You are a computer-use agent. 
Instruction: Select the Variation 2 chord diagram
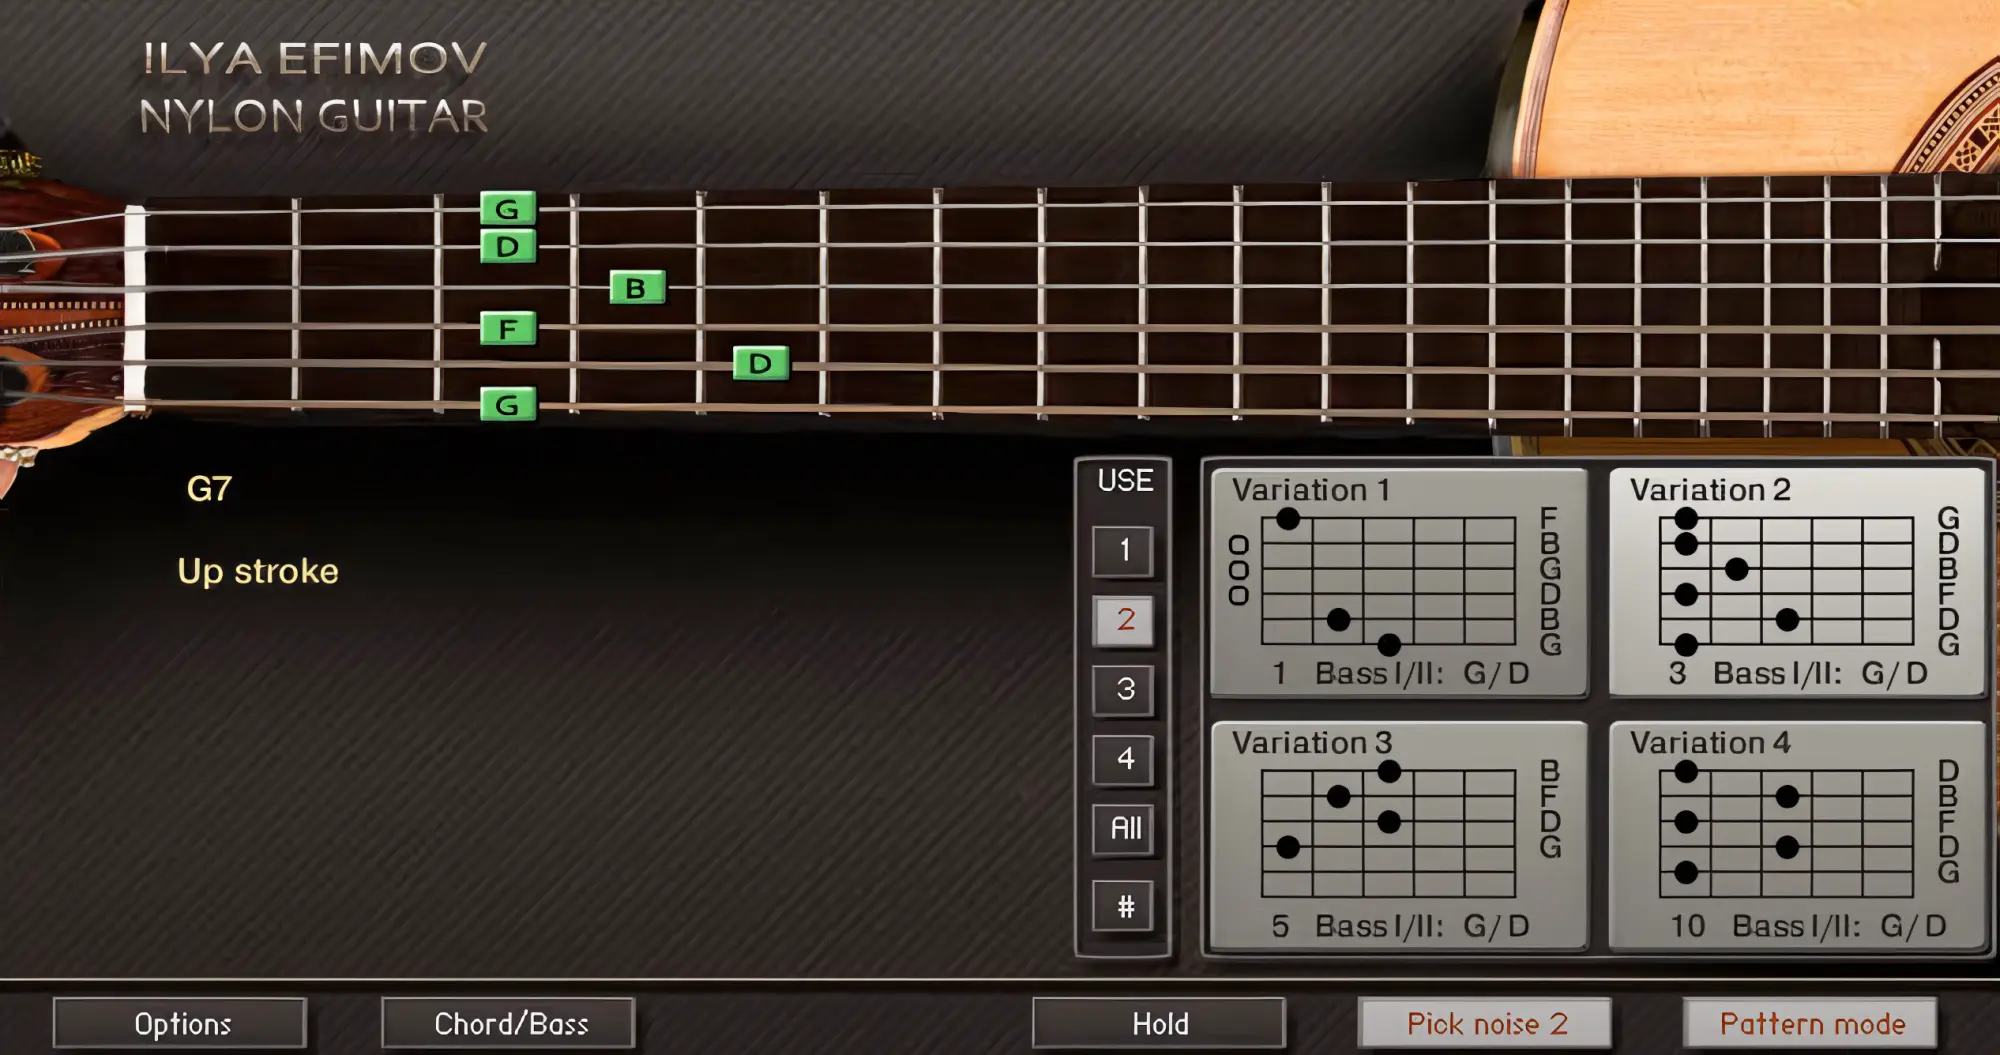pyautogui.click(x=1796, y=582)
